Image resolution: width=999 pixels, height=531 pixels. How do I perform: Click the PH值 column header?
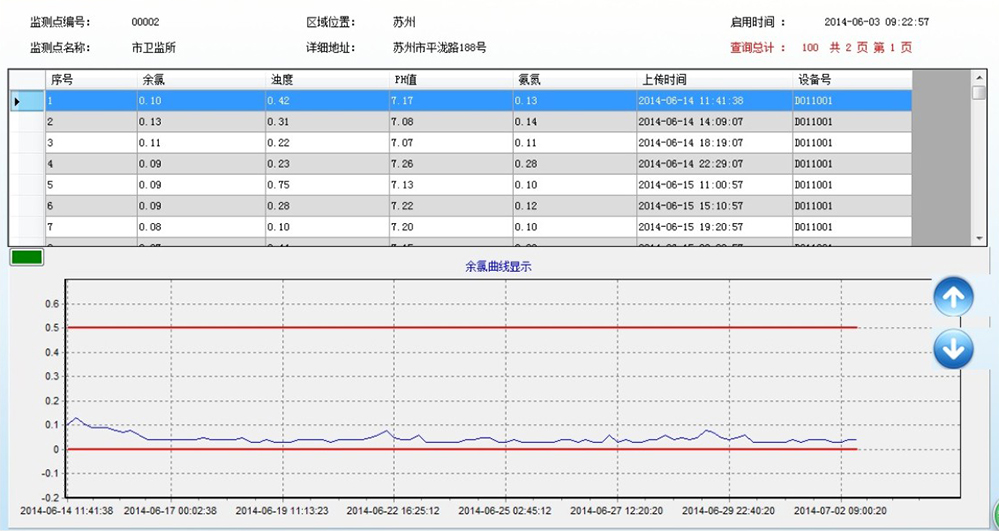pyautogui.click(x=450, y=80)
